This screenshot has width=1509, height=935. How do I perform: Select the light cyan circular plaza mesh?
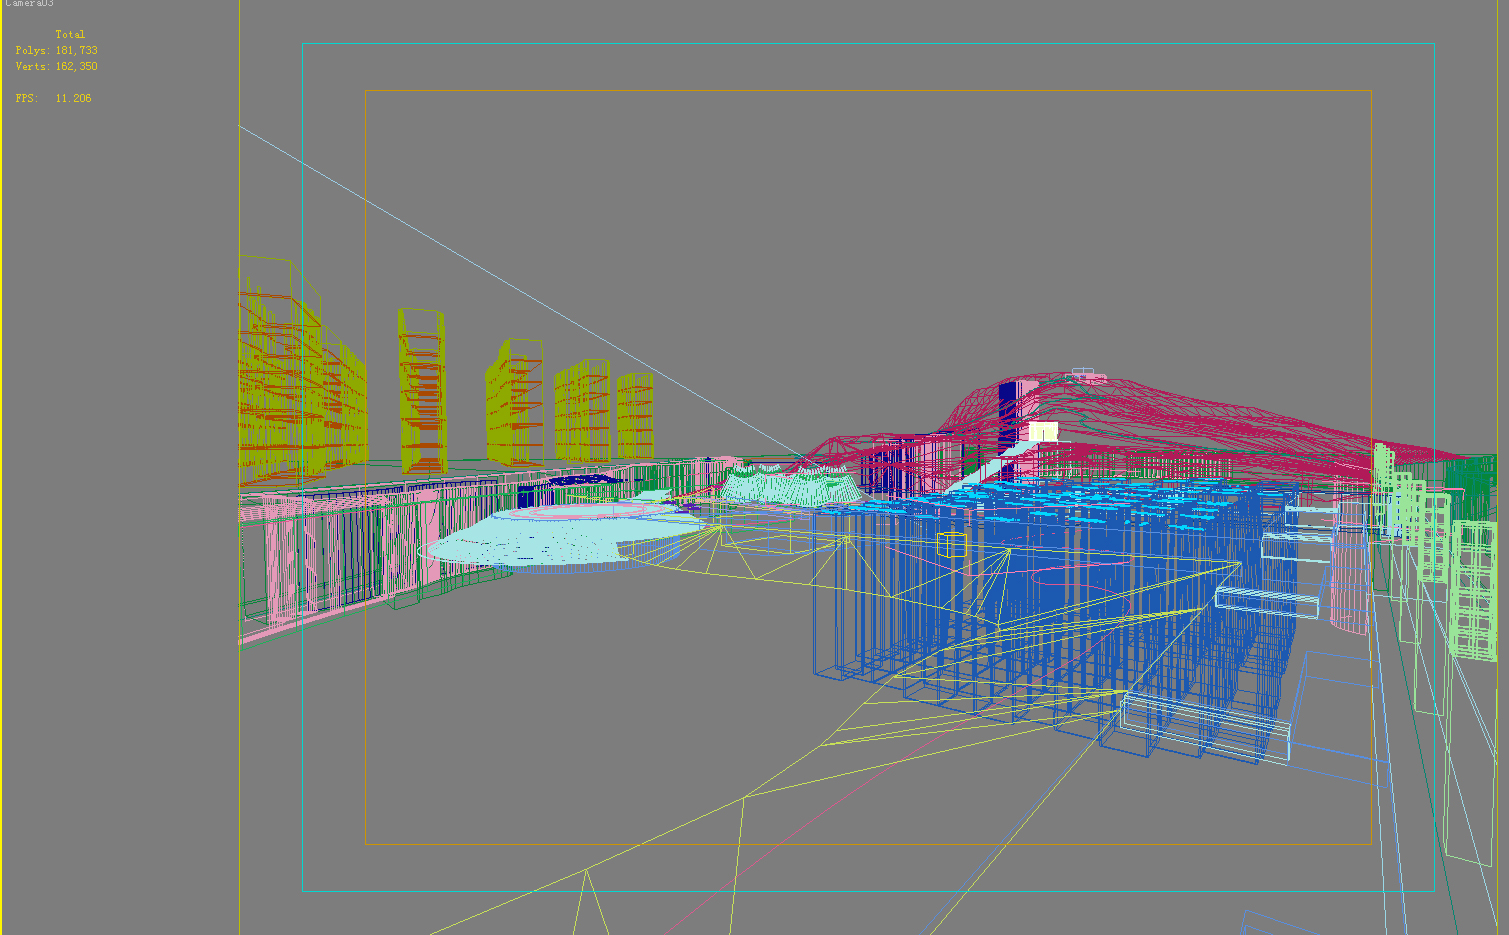pos(560,535)
